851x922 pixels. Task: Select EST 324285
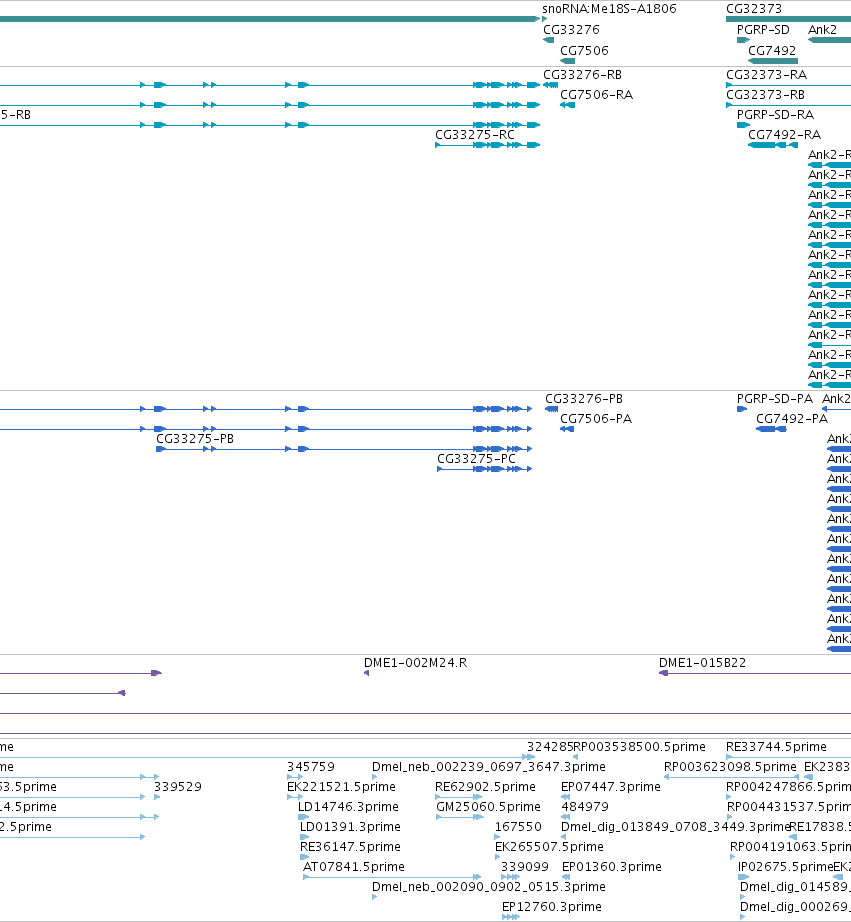click(x=550, y=747)
